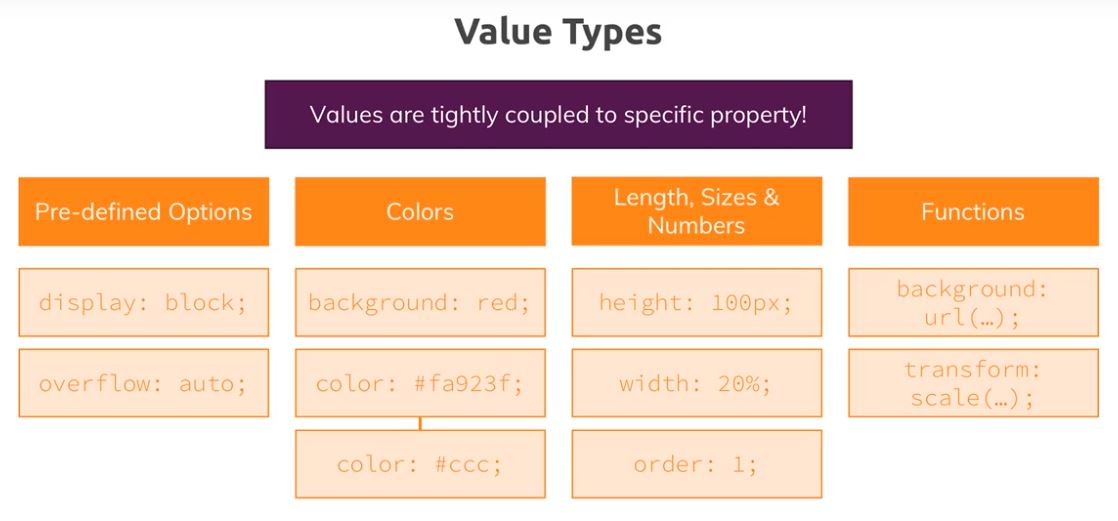Image resolution: width=1118 pixels, height=521 pixels.
Task: Select the overflow: auto; example box
Action: pyautogui.click(x=143, y=383)
